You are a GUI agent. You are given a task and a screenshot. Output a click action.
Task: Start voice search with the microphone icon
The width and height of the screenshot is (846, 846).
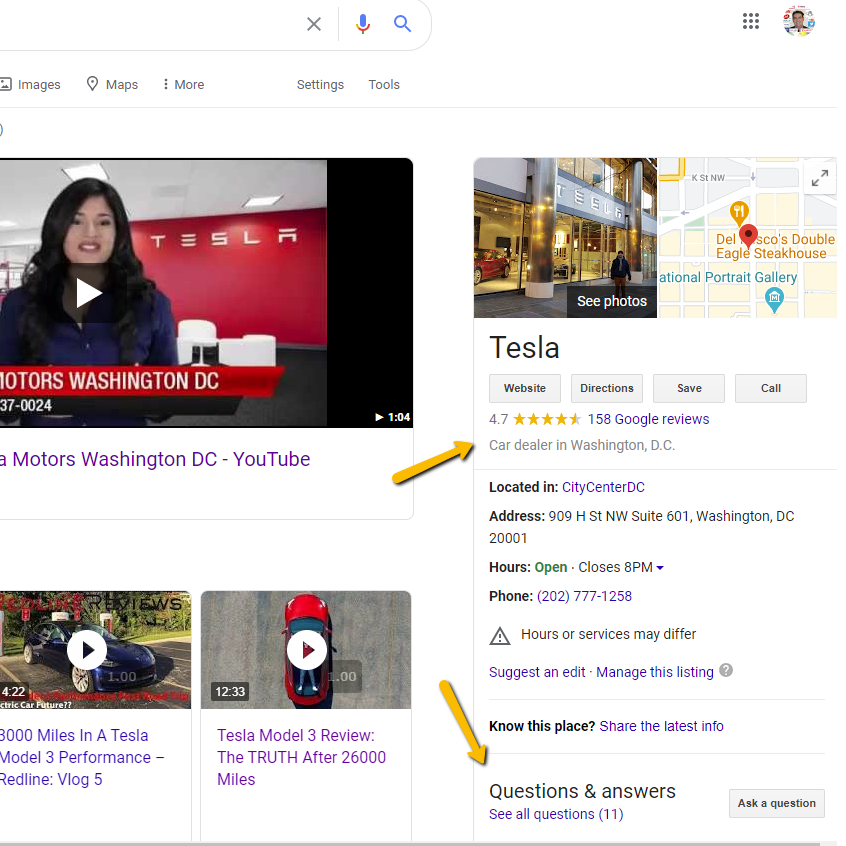click(363, 24)
